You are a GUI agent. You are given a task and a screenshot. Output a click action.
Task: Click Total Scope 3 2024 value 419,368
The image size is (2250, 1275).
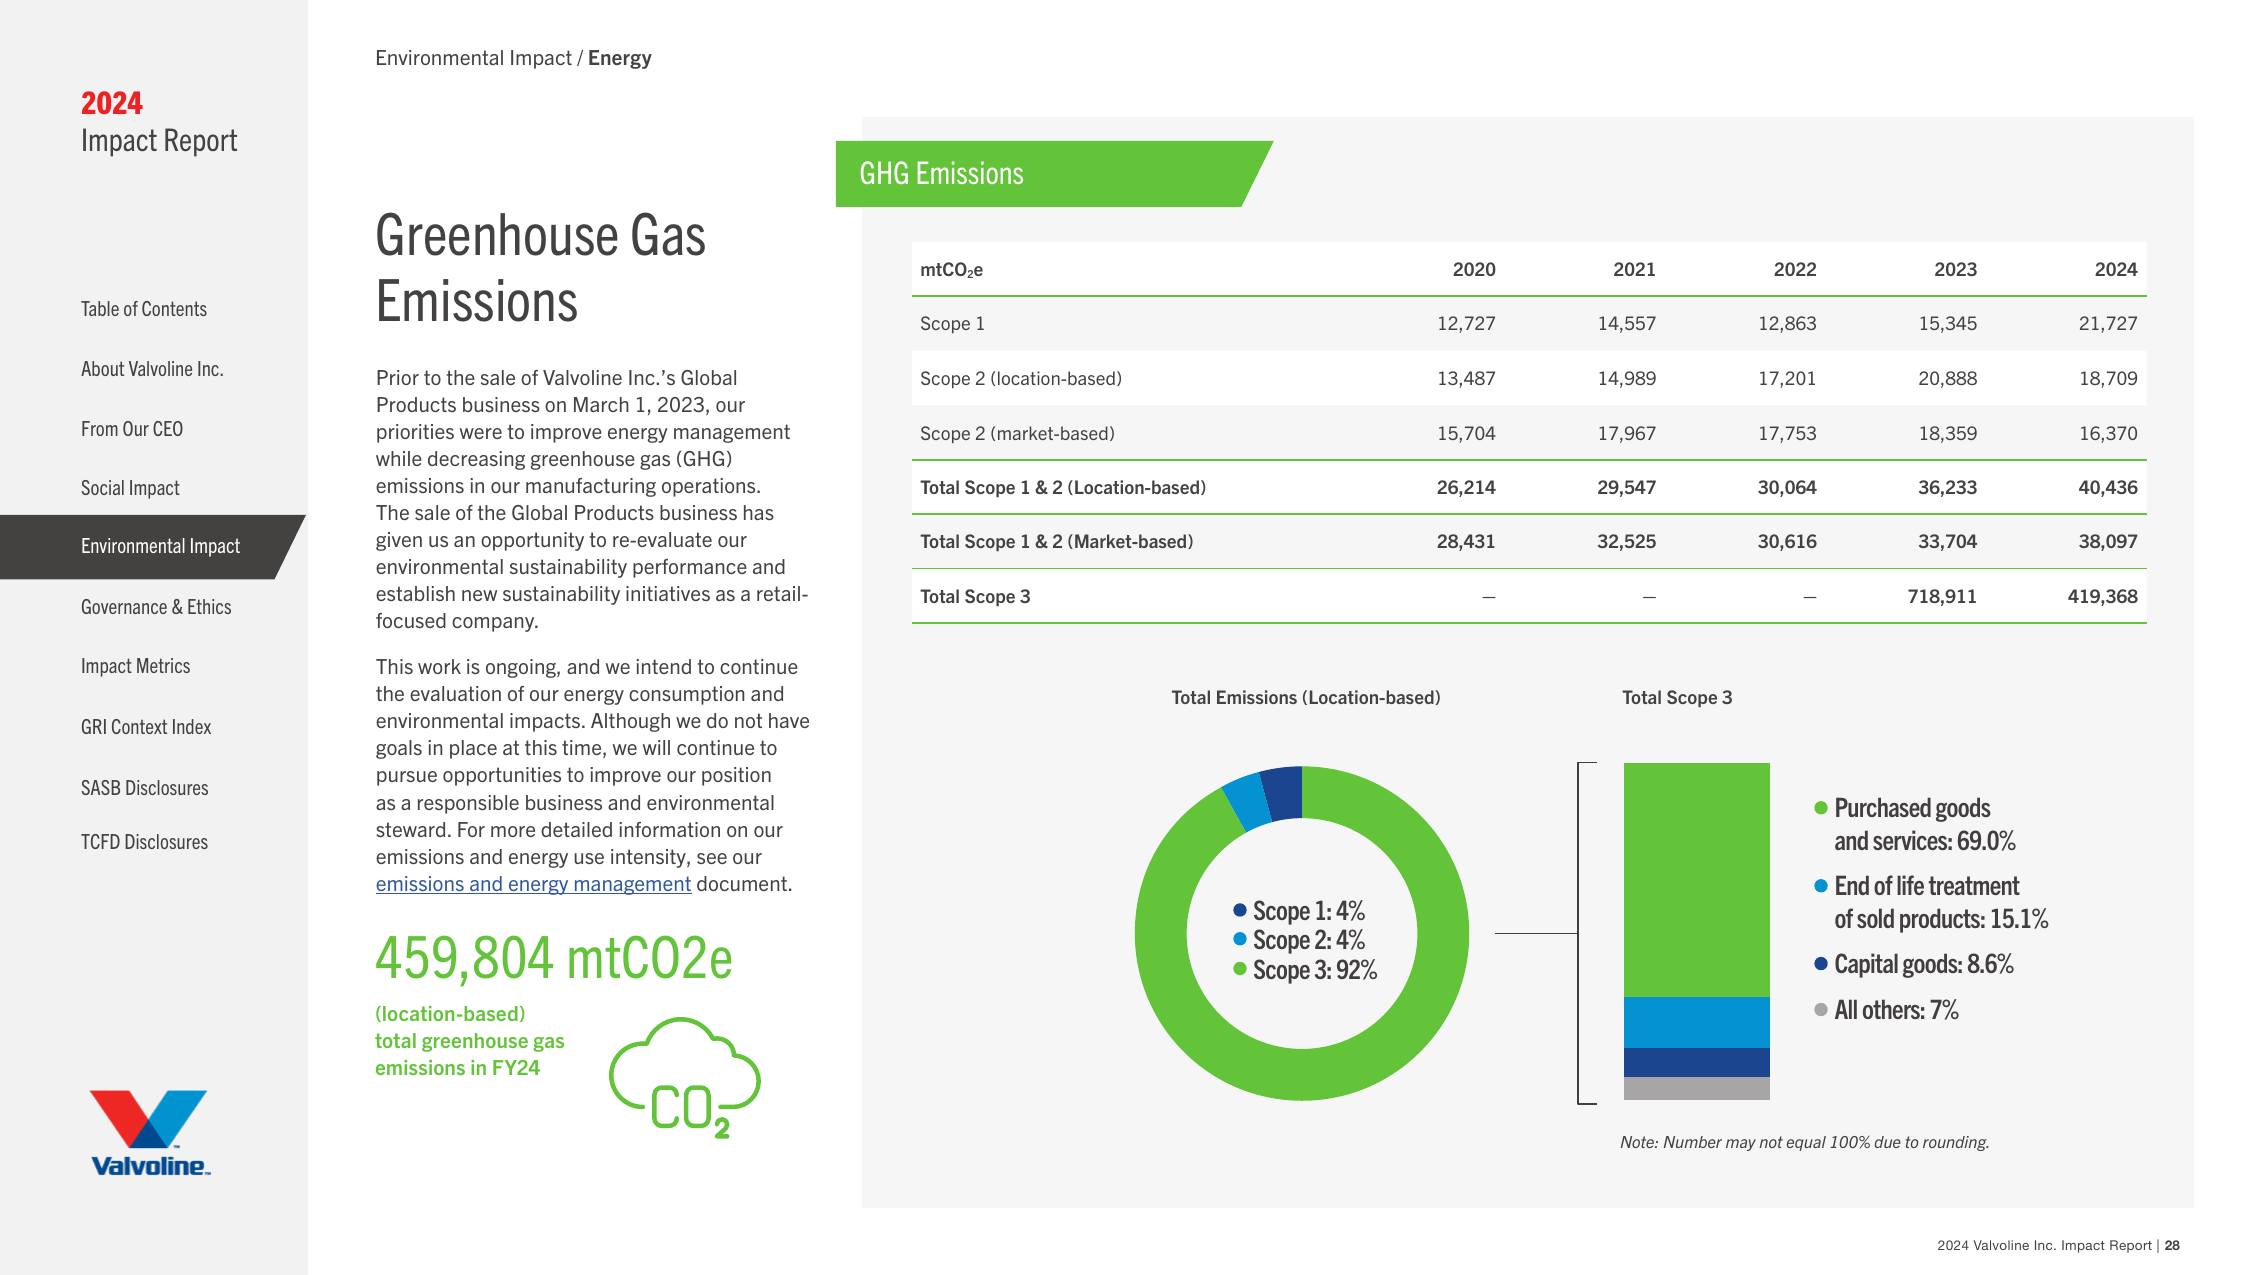click(x=2102, y=596)
